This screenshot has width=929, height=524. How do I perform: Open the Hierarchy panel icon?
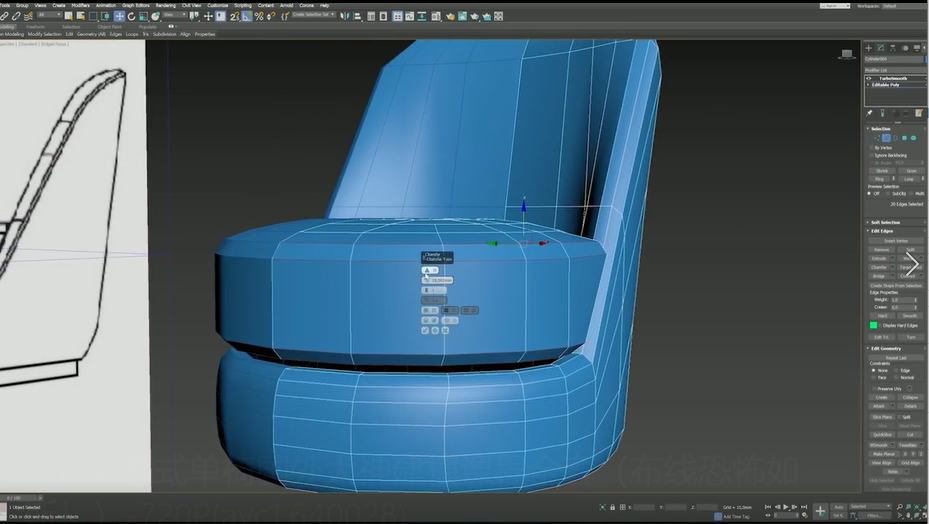tap(893, 47)
